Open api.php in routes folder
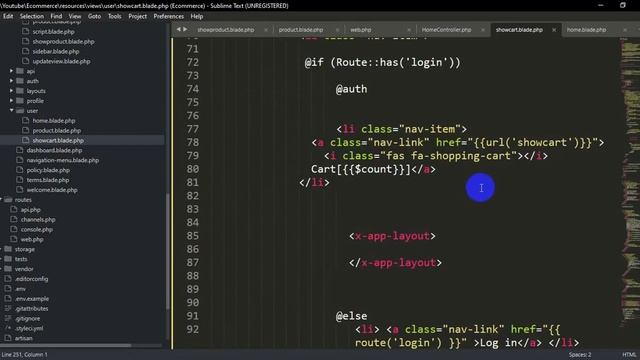This screenshot has width=640, height=360. pyautogui.click(x=31, y=209)
